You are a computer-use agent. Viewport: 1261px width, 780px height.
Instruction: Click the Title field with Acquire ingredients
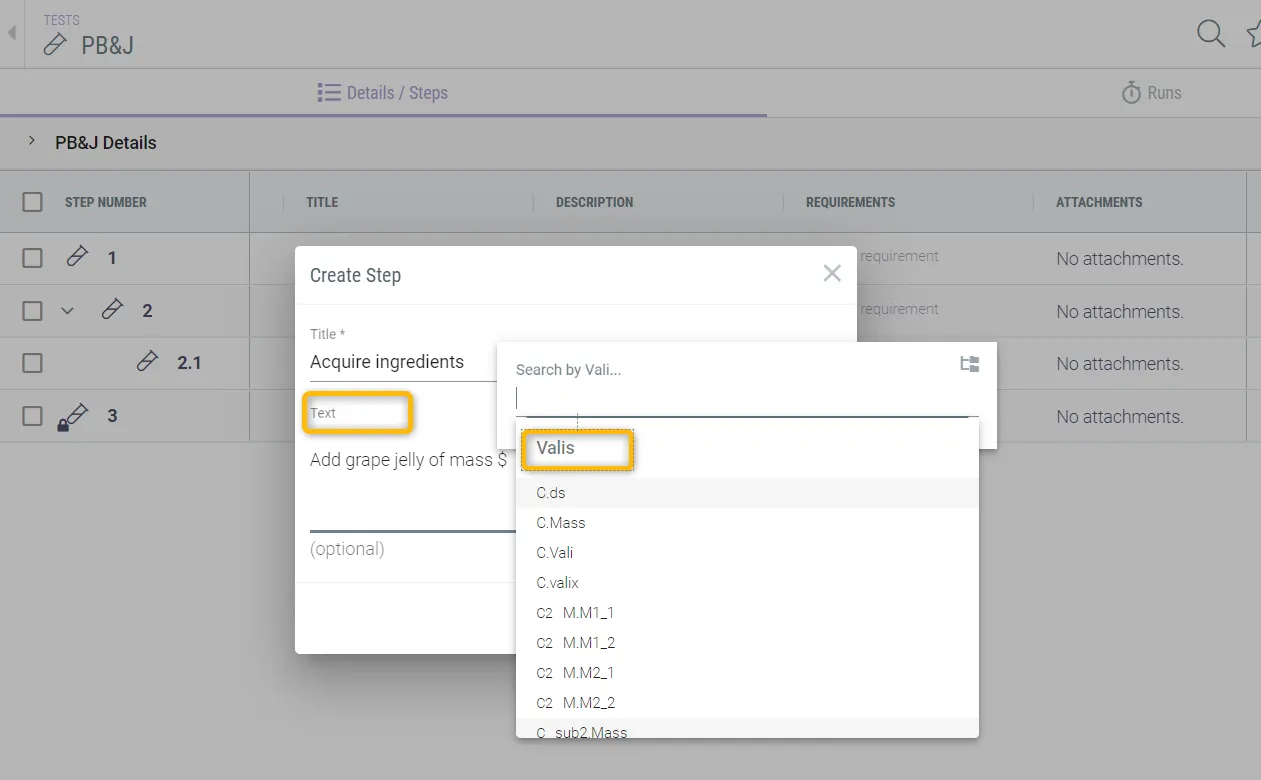point(400,362)
